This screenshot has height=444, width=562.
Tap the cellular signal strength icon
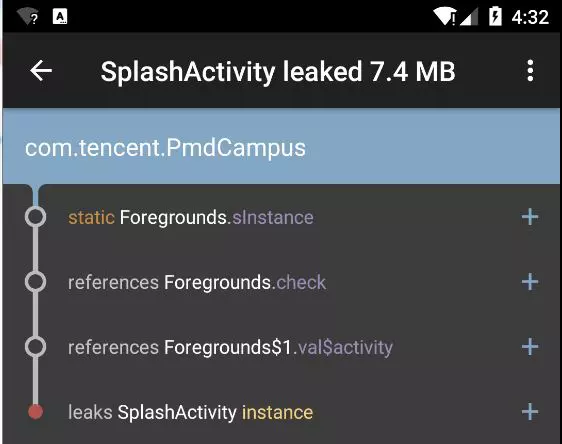pyautogui.click(x=469, y=16)
